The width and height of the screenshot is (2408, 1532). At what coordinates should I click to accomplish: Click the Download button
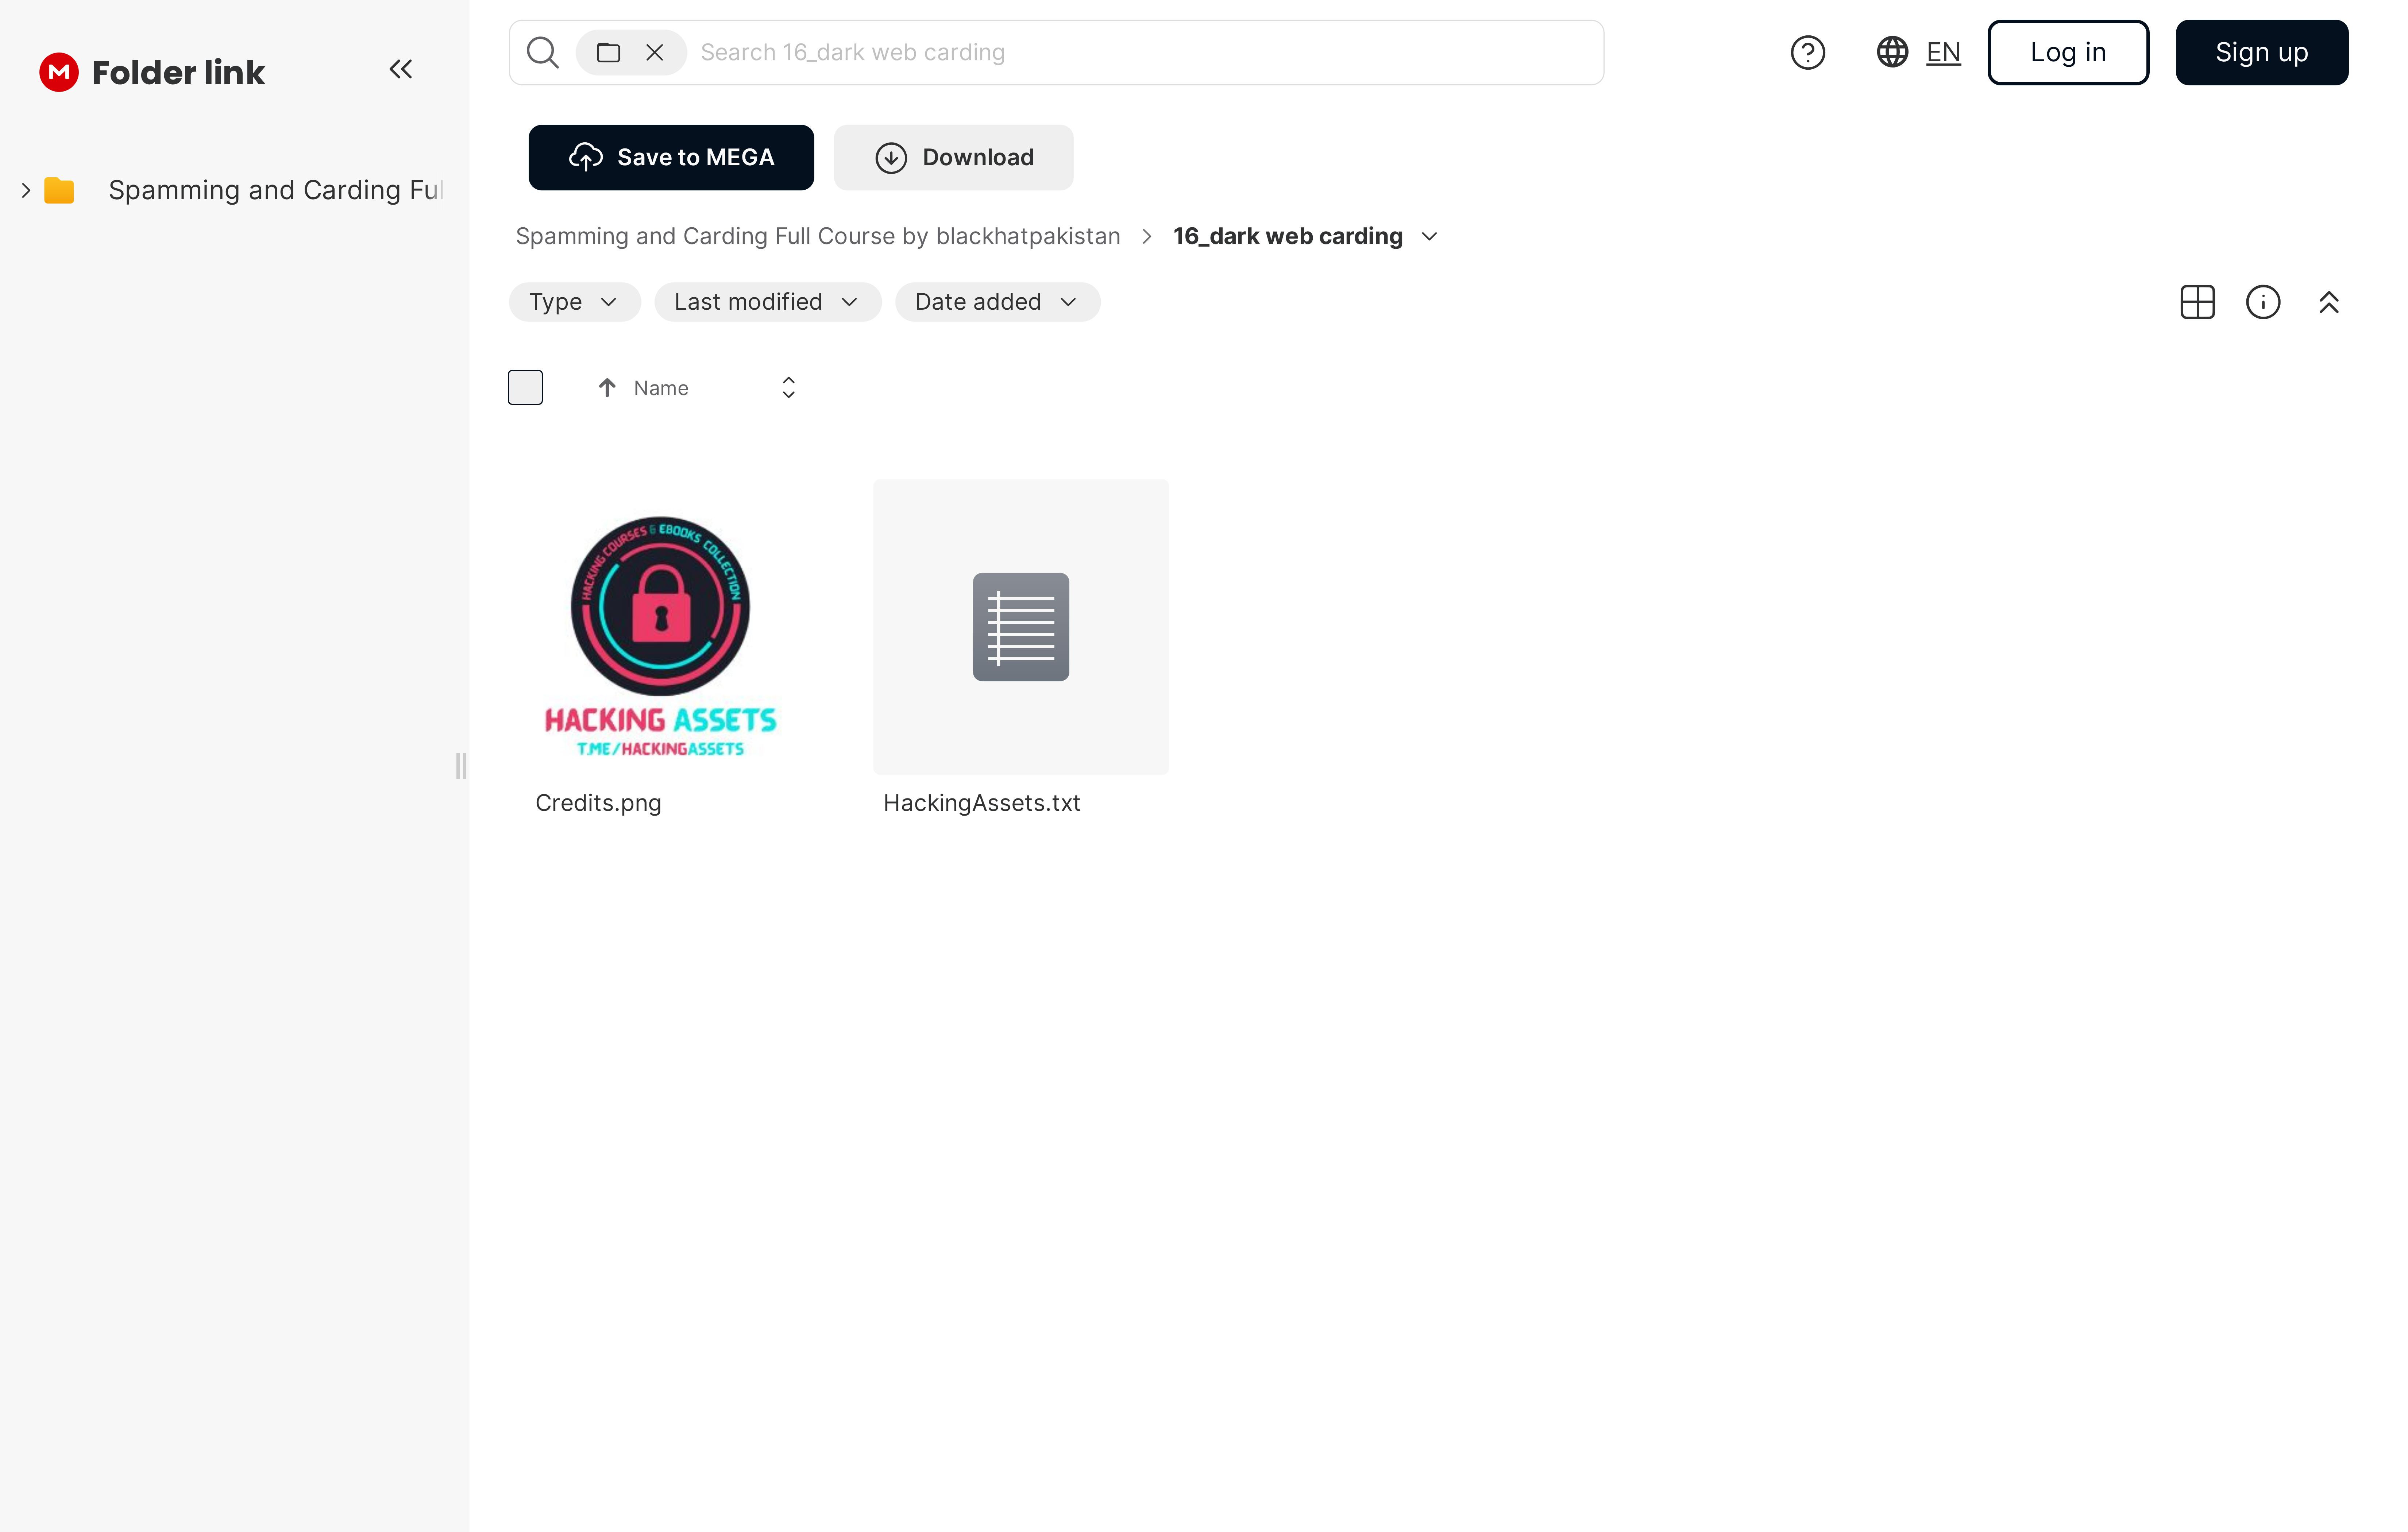click(x=954, y=157)
